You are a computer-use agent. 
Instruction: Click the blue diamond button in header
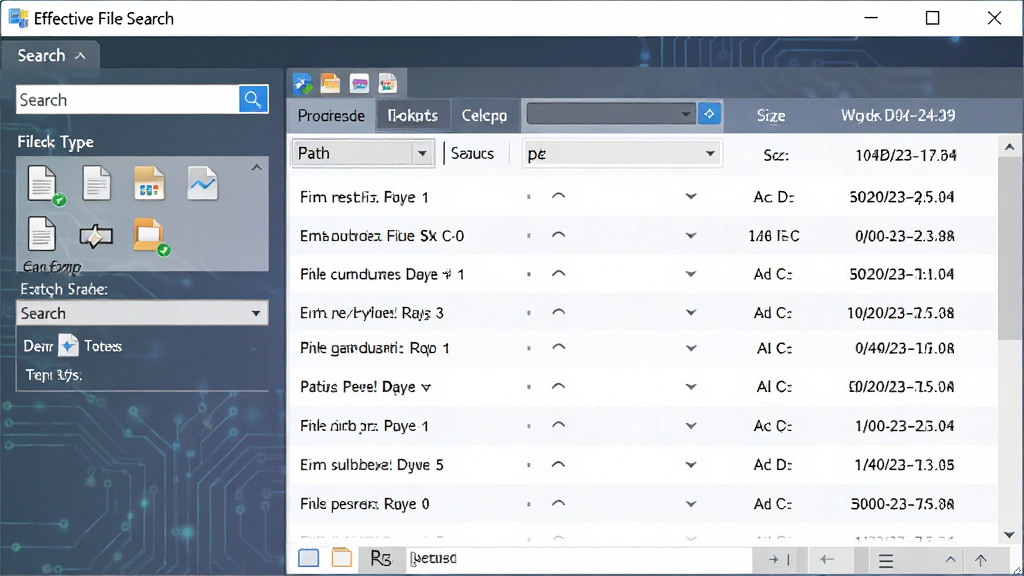[x=709, y=114]
